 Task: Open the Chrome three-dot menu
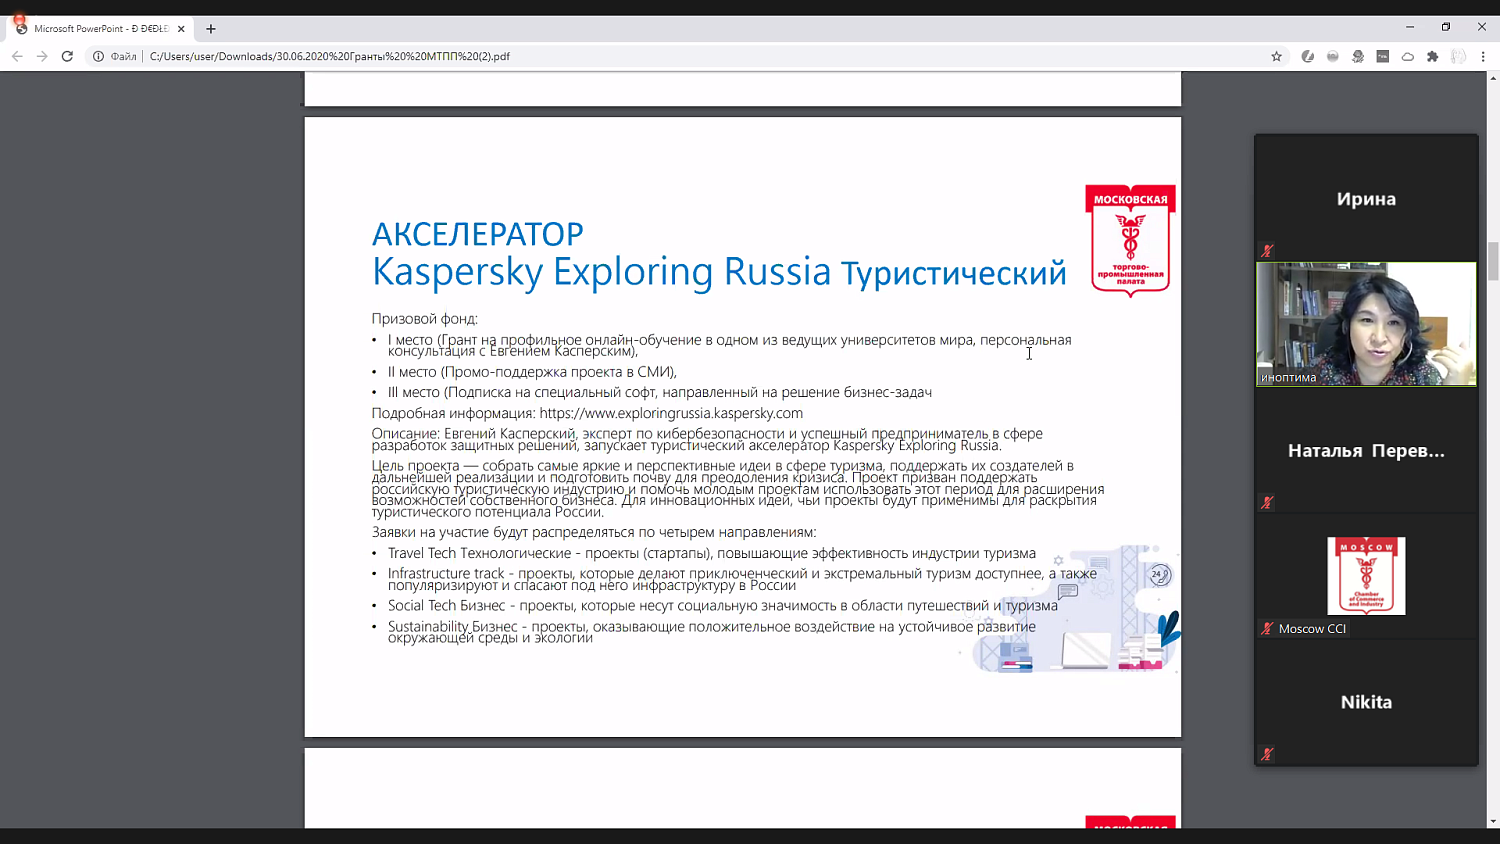pyautogui.click(x=1483, y=56)
